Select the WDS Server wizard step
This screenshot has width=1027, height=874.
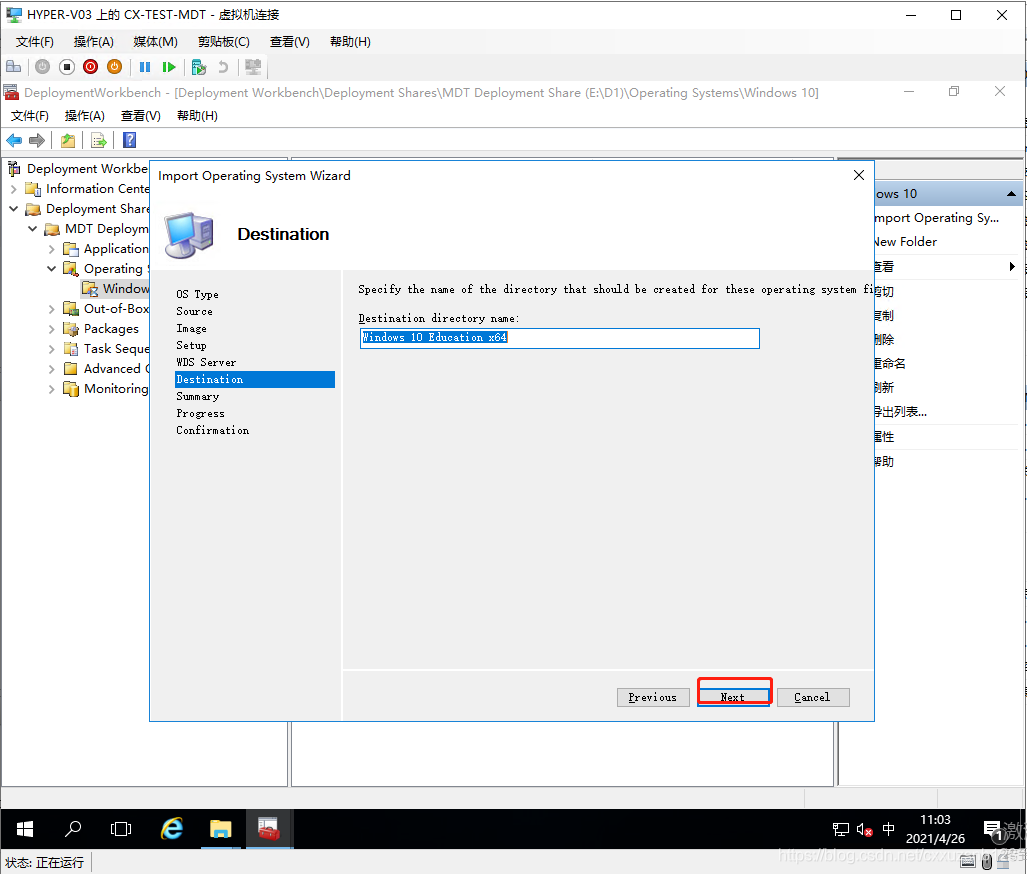click(x=206, y=362)
